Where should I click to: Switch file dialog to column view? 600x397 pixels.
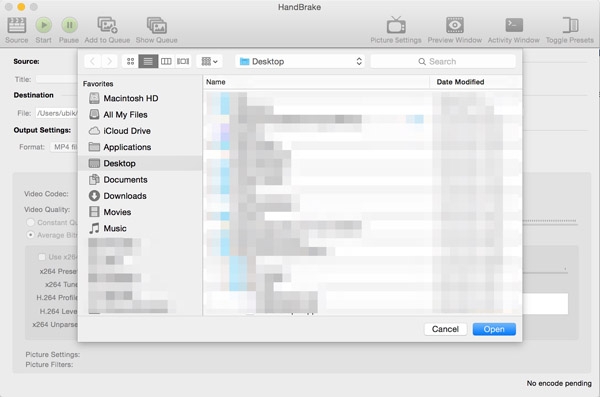click(166, 61)
